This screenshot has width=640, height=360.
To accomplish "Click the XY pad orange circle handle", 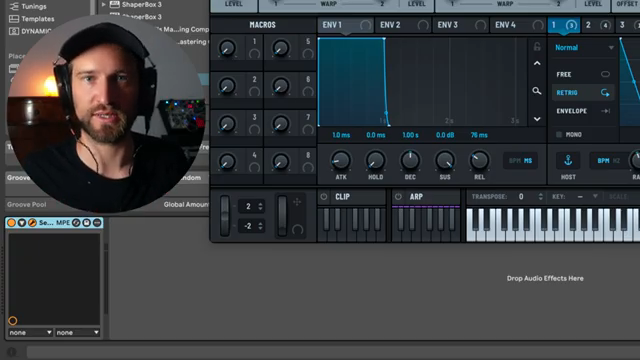I will 13,321.
